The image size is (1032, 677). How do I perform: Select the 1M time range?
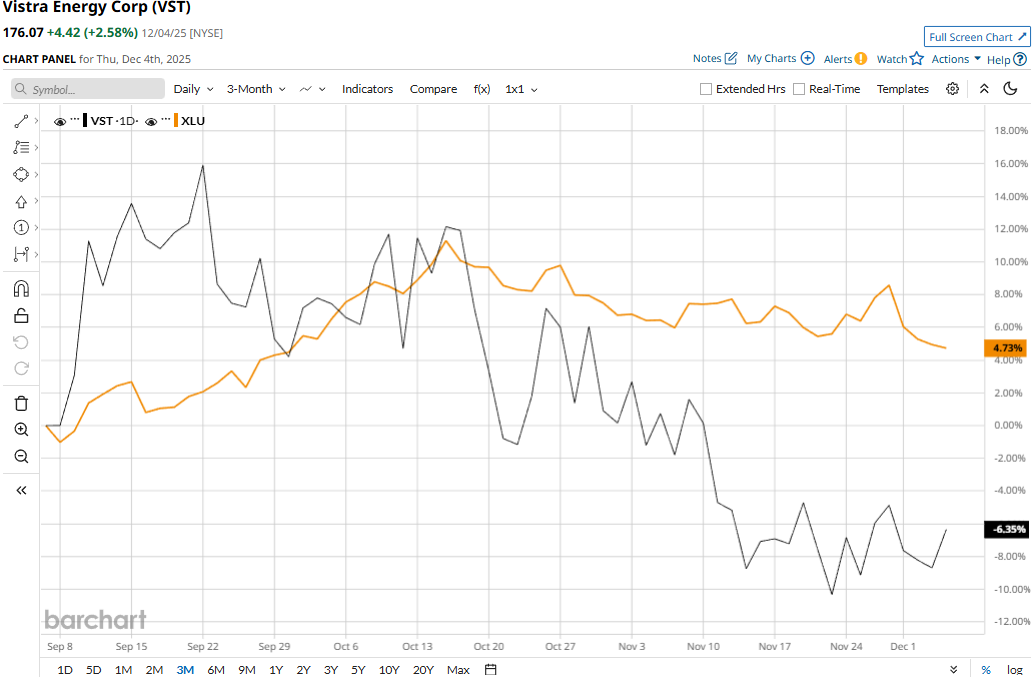[123, 670]
